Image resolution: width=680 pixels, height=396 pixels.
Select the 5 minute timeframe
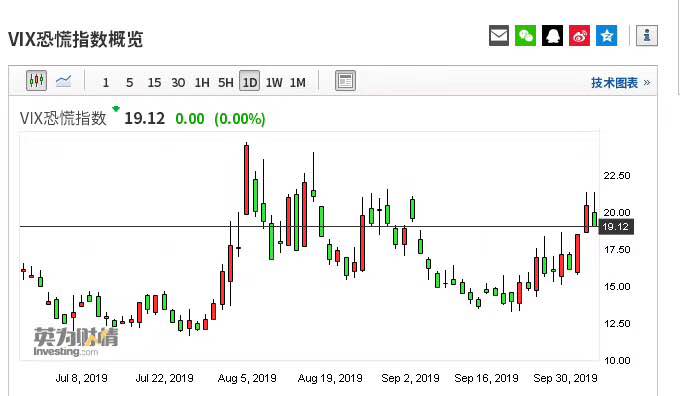129,82
